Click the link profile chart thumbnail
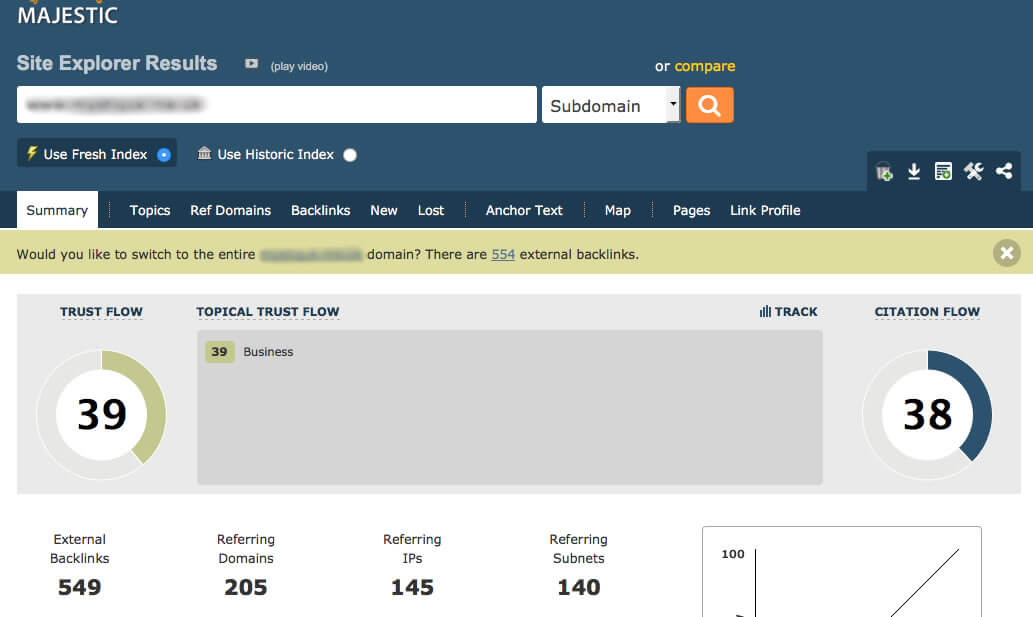1033x617 pixels. pos(842,572)
